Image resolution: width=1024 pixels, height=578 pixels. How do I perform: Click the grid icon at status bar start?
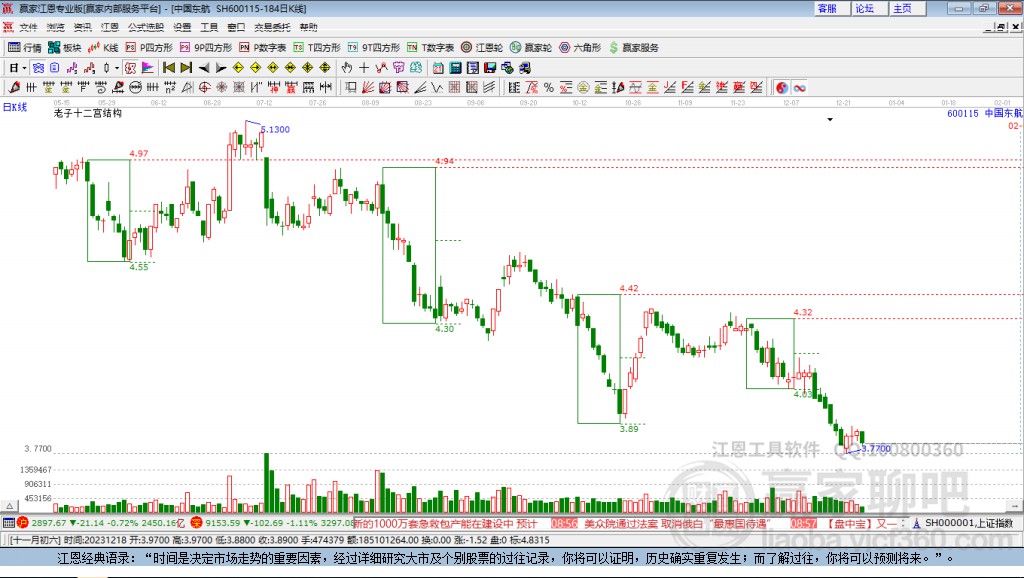click(x=8, y=523)
